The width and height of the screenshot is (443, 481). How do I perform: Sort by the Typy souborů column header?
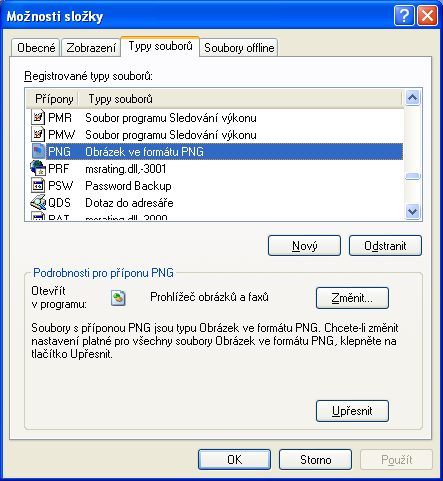click(240, 99)
